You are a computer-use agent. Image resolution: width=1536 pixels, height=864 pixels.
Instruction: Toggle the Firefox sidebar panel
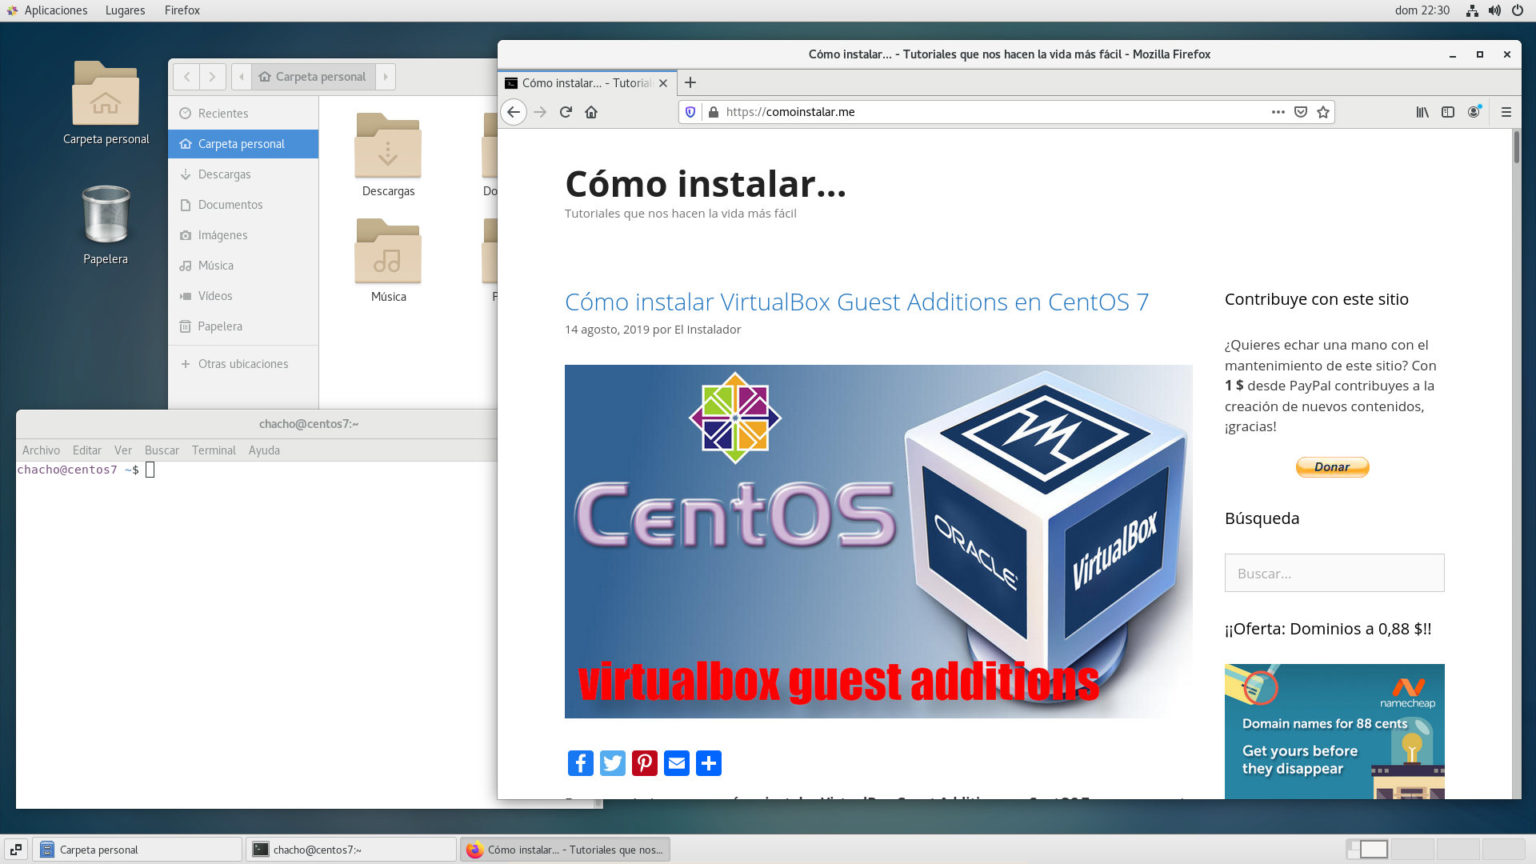(x=1447, y=112)
